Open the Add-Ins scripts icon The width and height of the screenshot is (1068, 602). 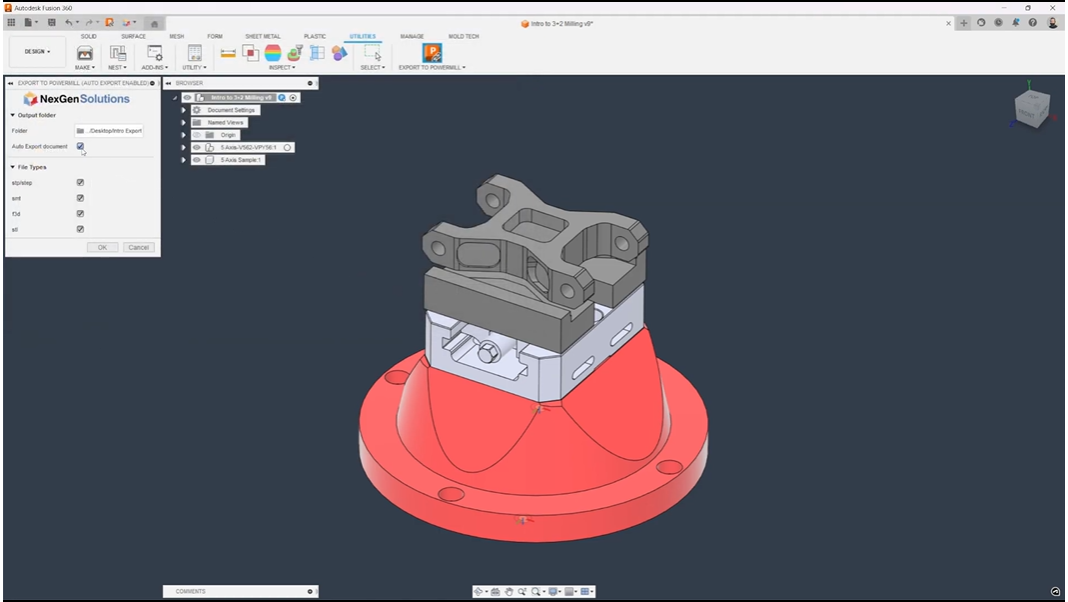coord(155,53)
